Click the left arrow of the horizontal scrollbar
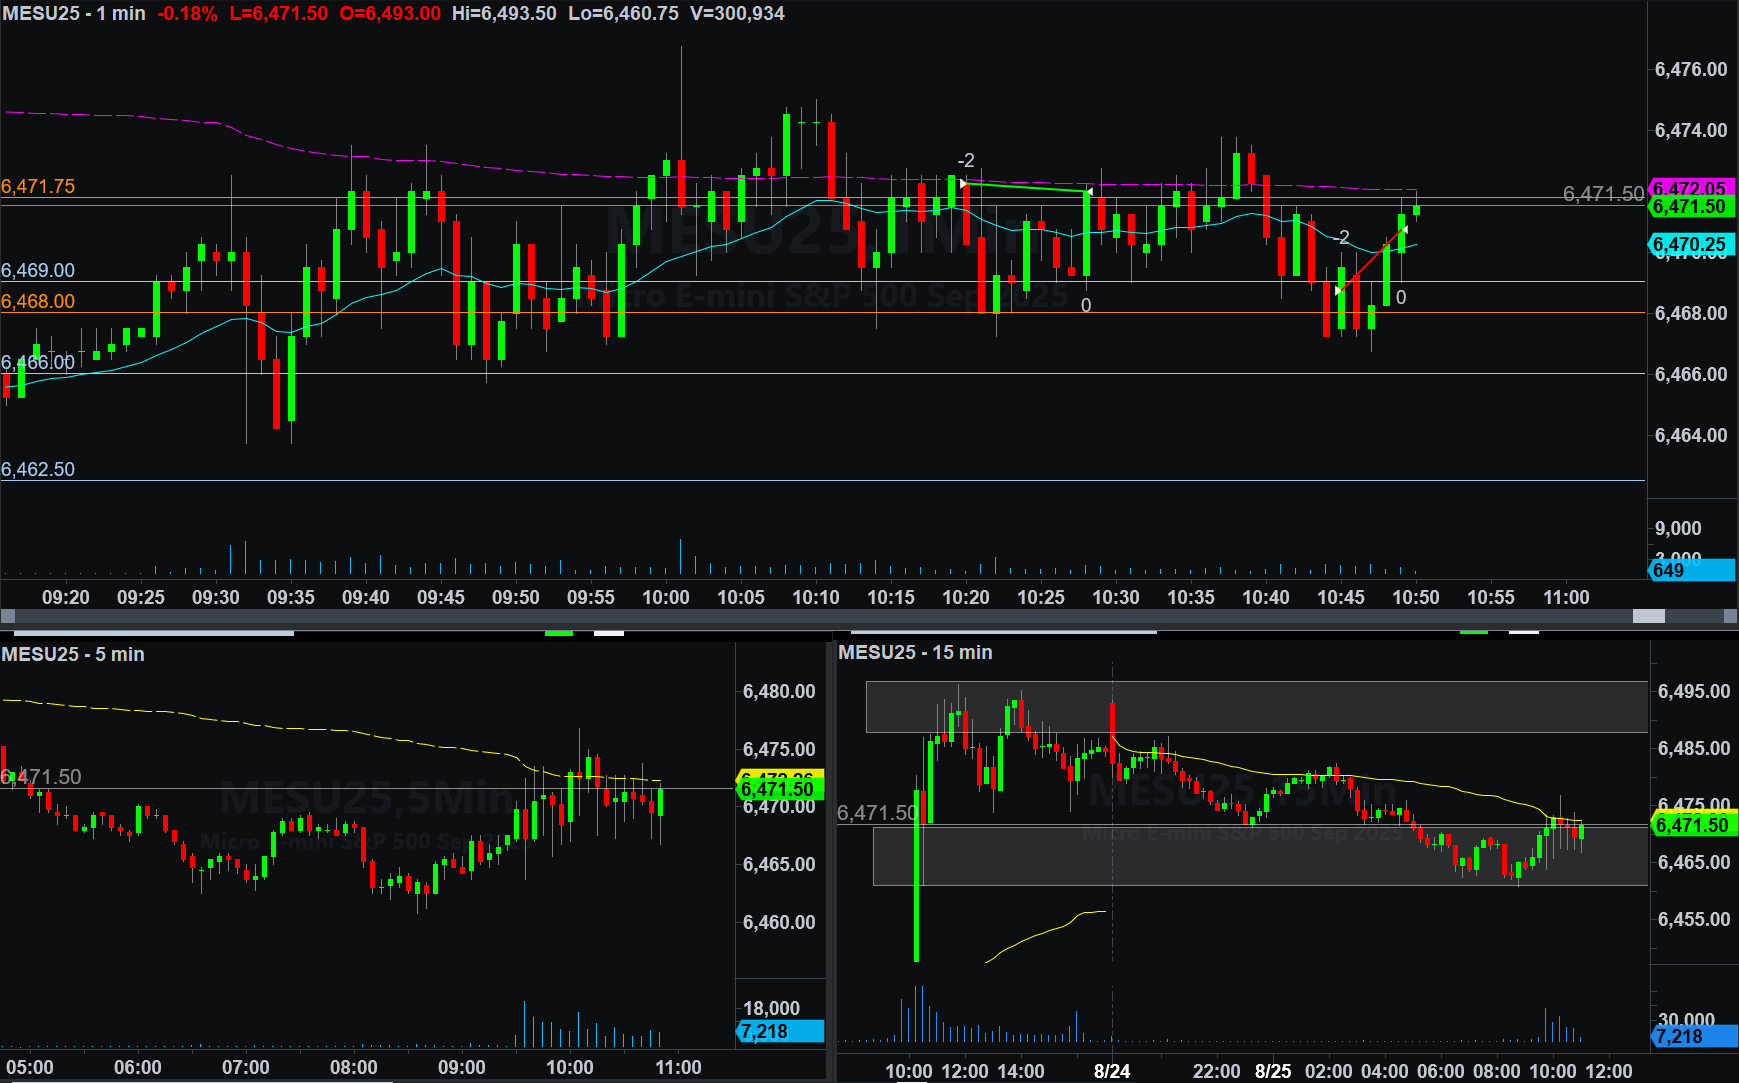Image resolution: width=1739 pixels, height=1083 pixels. tap(8, 616)
